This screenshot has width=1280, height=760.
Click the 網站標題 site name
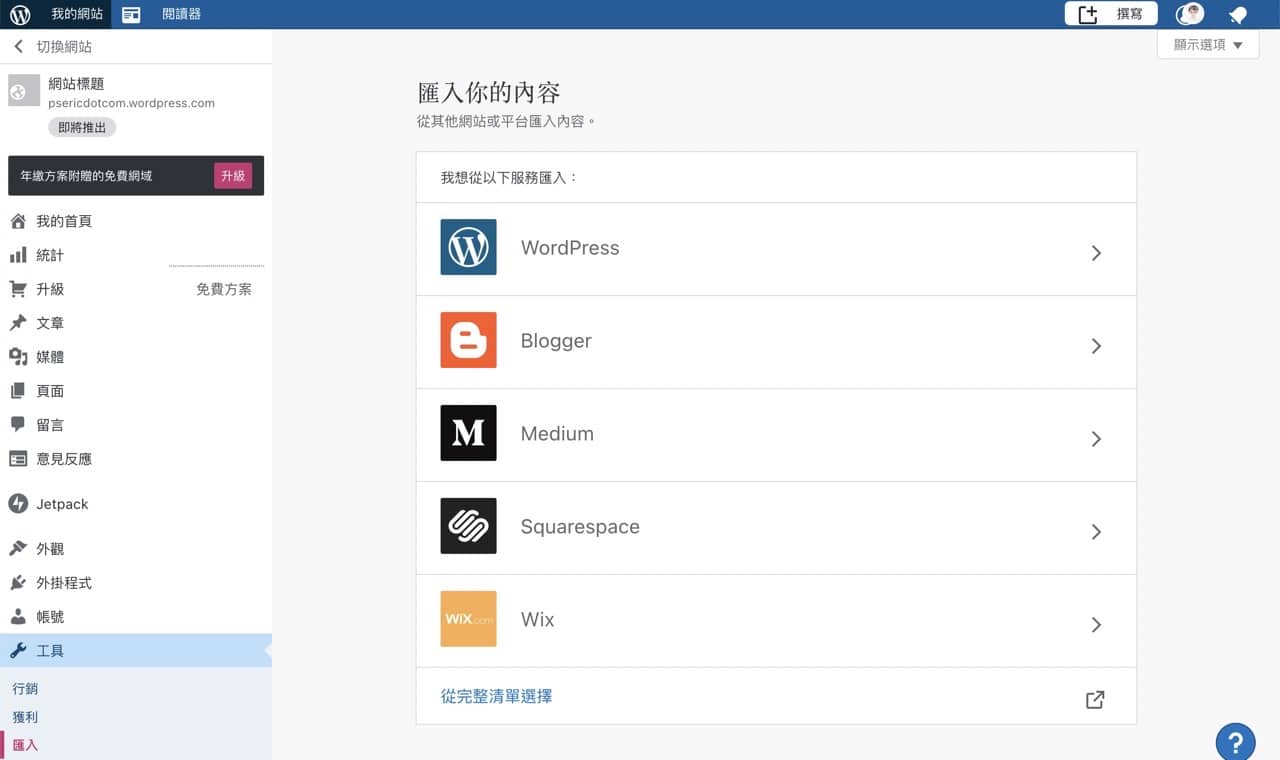pyautogui.click(x=76, y=84)
